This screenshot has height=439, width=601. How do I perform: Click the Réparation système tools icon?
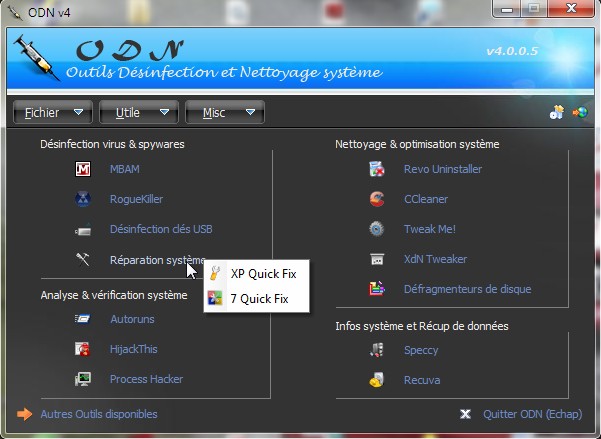pyautogui.click(x=83, y=260)
